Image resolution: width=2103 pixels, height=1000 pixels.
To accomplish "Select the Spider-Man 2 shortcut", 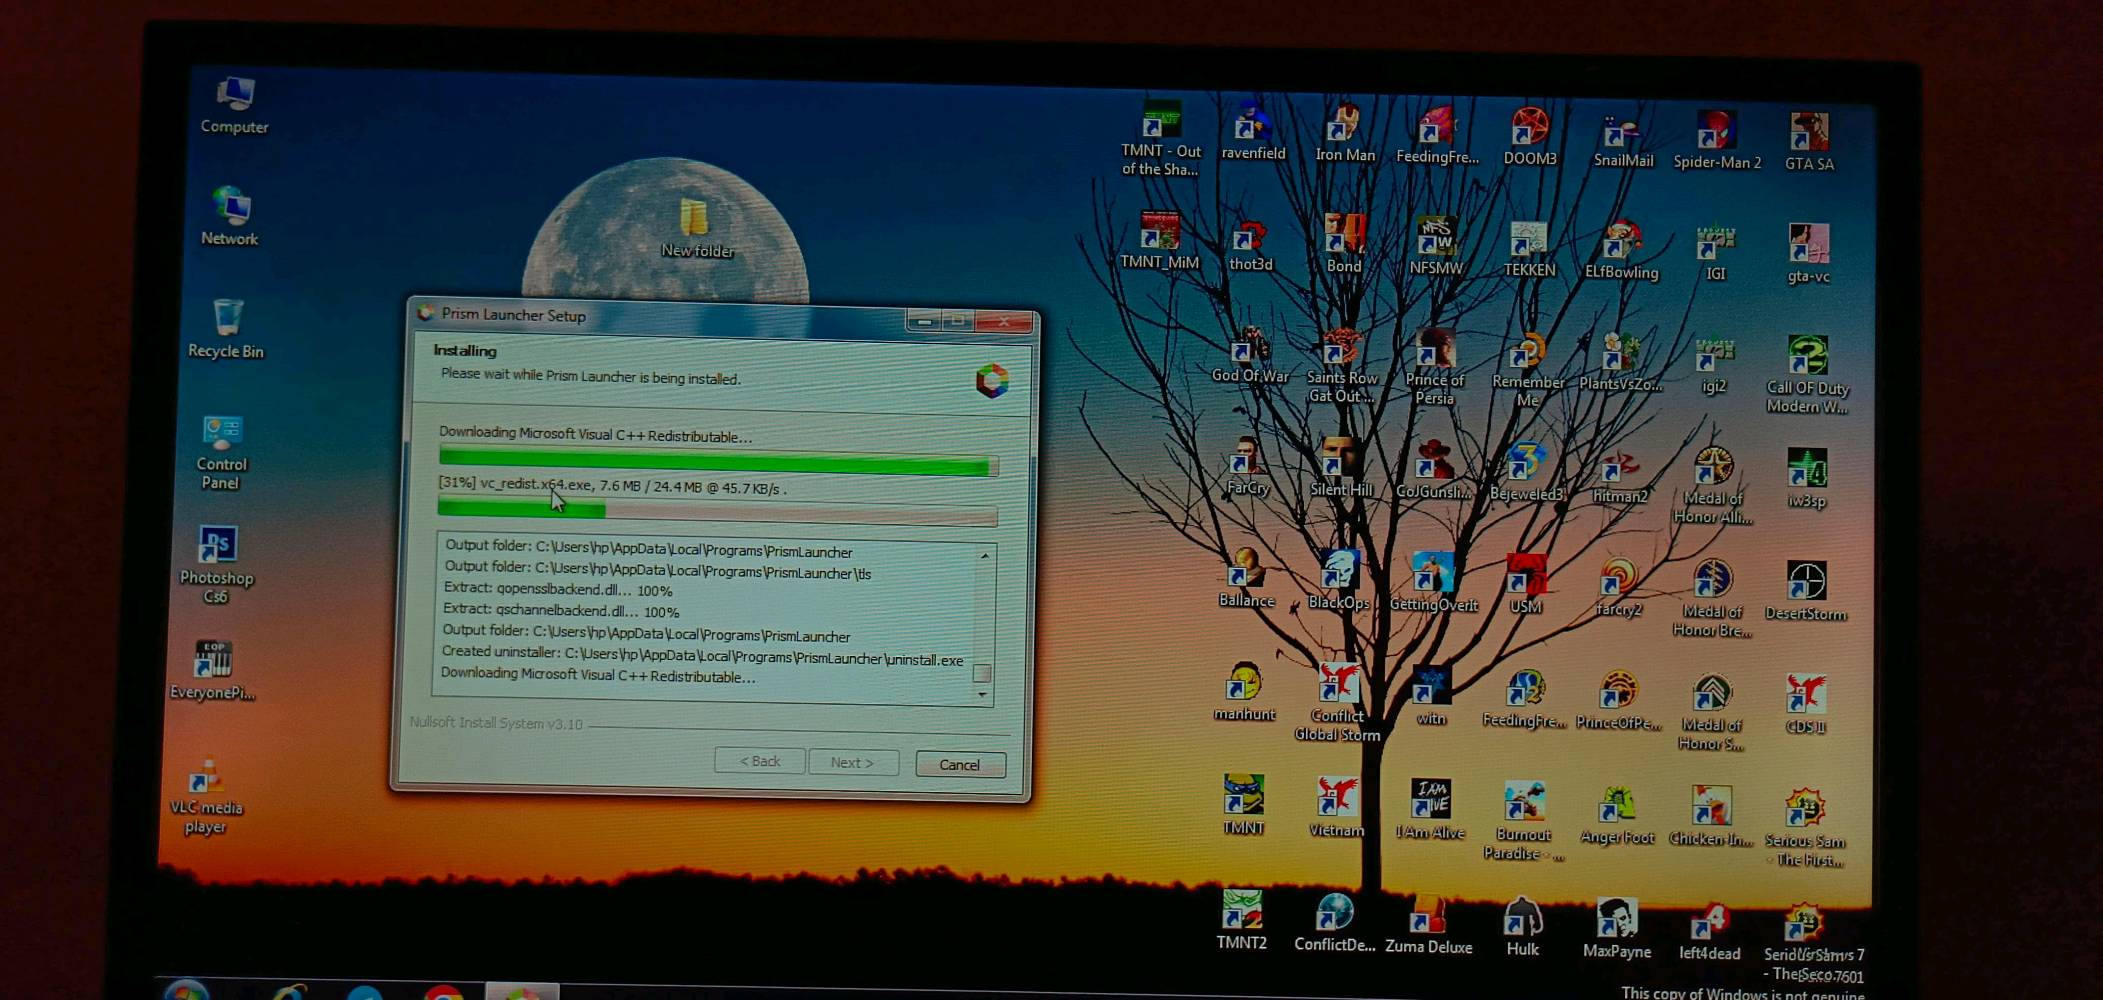I will click(1717, 141).
